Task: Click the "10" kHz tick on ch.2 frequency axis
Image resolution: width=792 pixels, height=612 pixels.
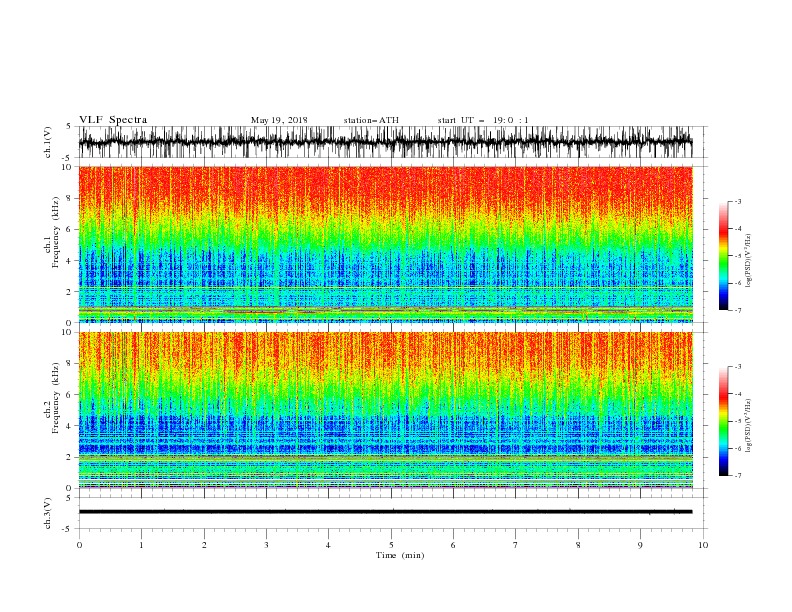Action: [67, 332]
